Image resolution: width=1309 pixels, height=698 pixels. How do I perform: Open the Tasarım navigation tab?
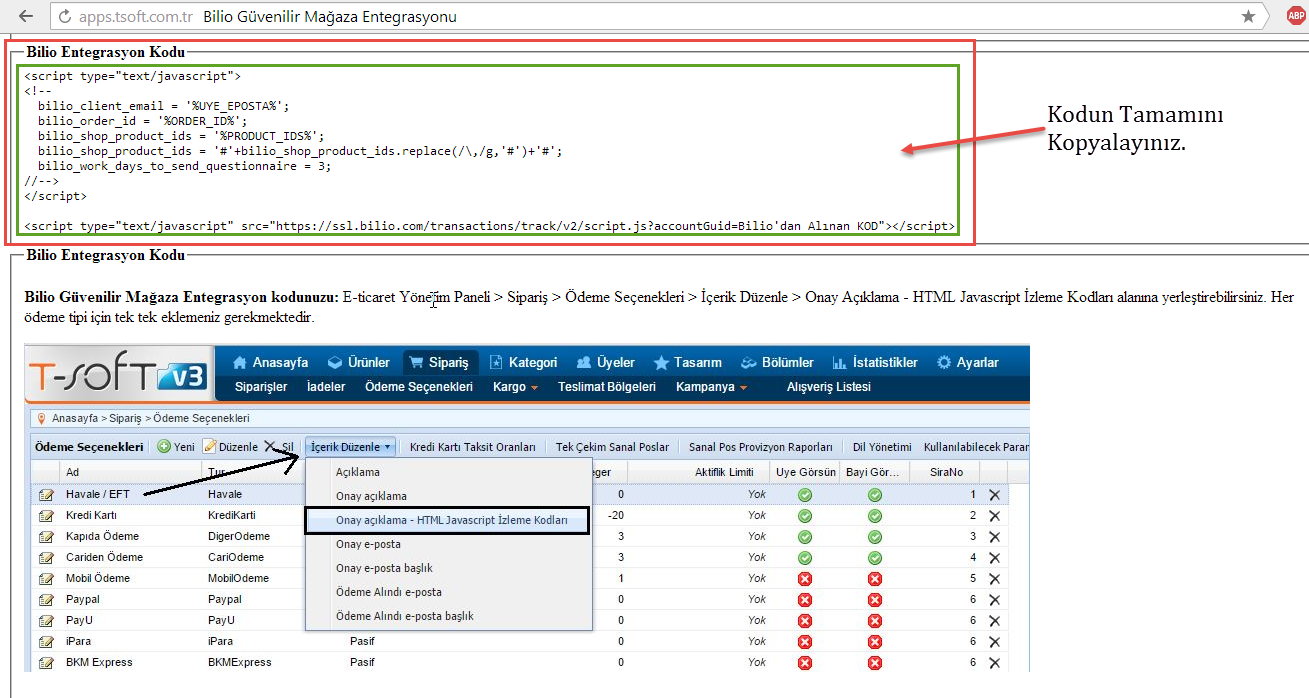687,362
